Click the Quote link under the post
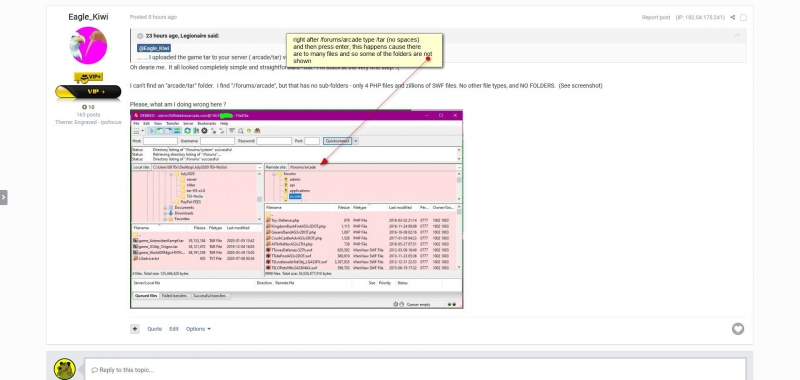The image size is (800, 380). [x=155, y=329]
